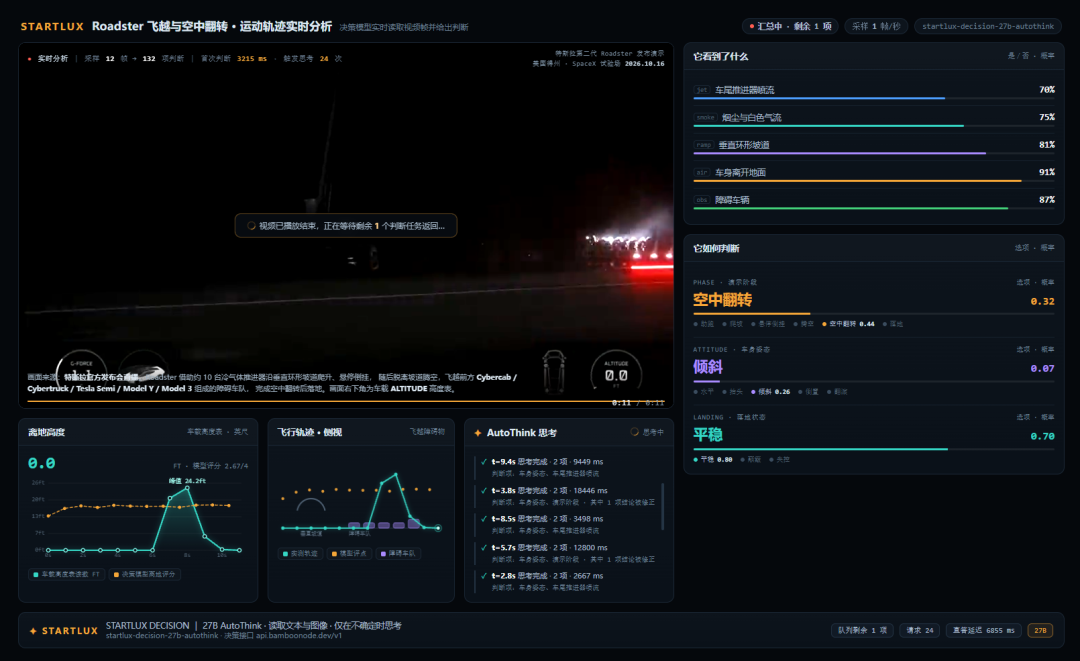Click the 27B badge in the footer
This screenshot has height=661, width=1080.
pyautogui.click(x=1040, y=631)
